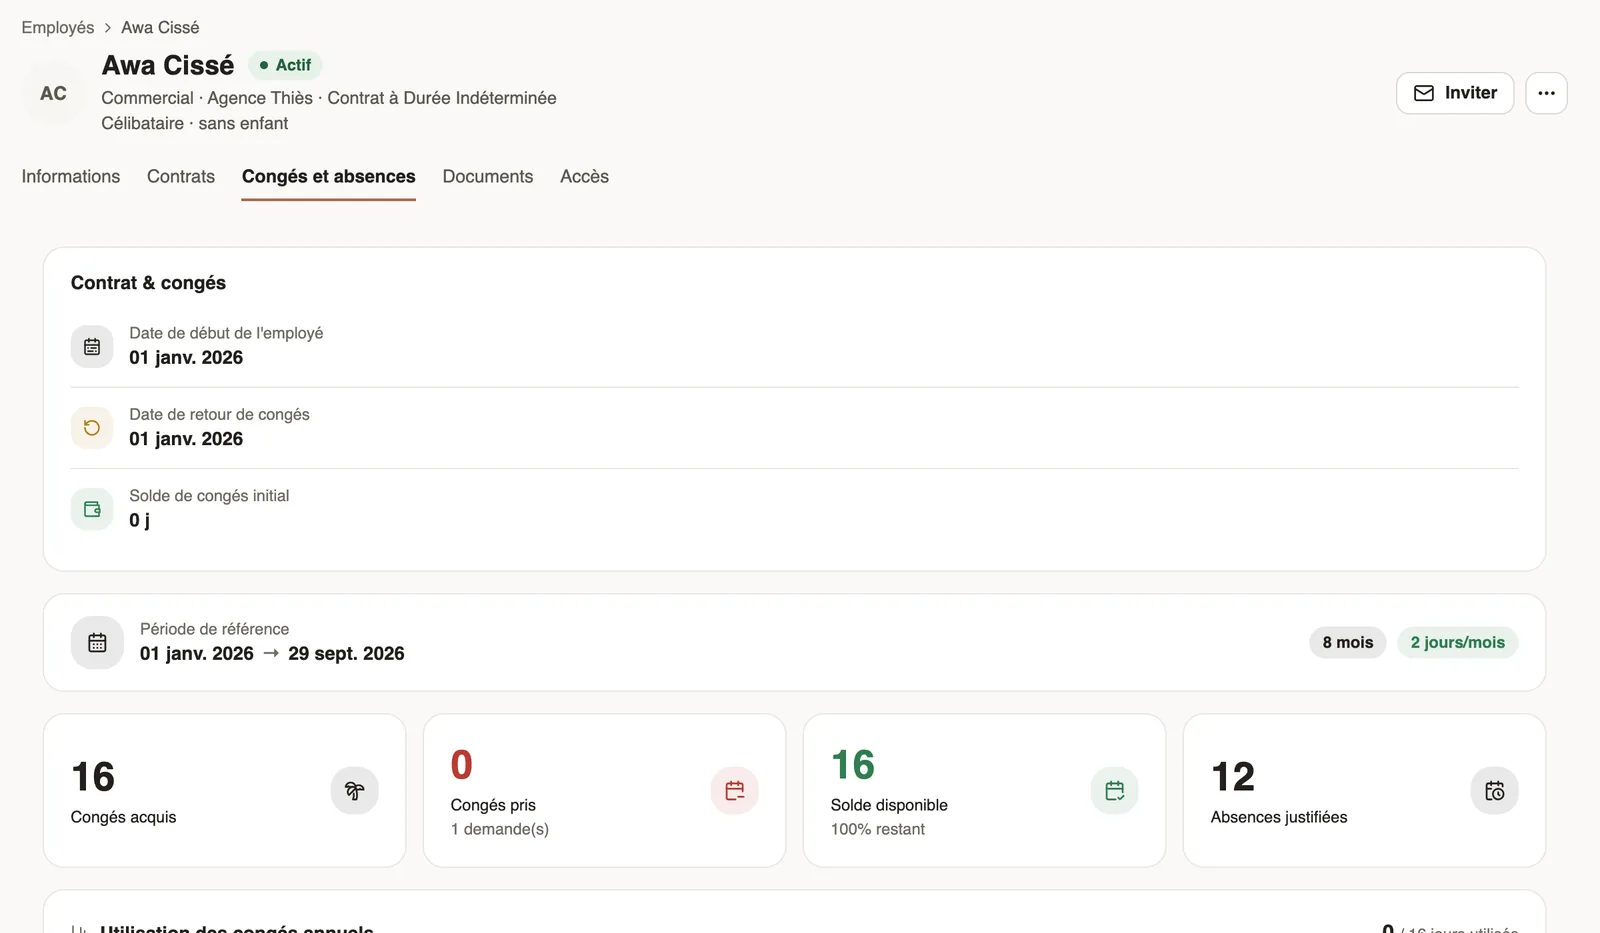Click the calendar icon for Période de référence
Viewport: 1600px width, 933px height.
(x=97, y=642)
